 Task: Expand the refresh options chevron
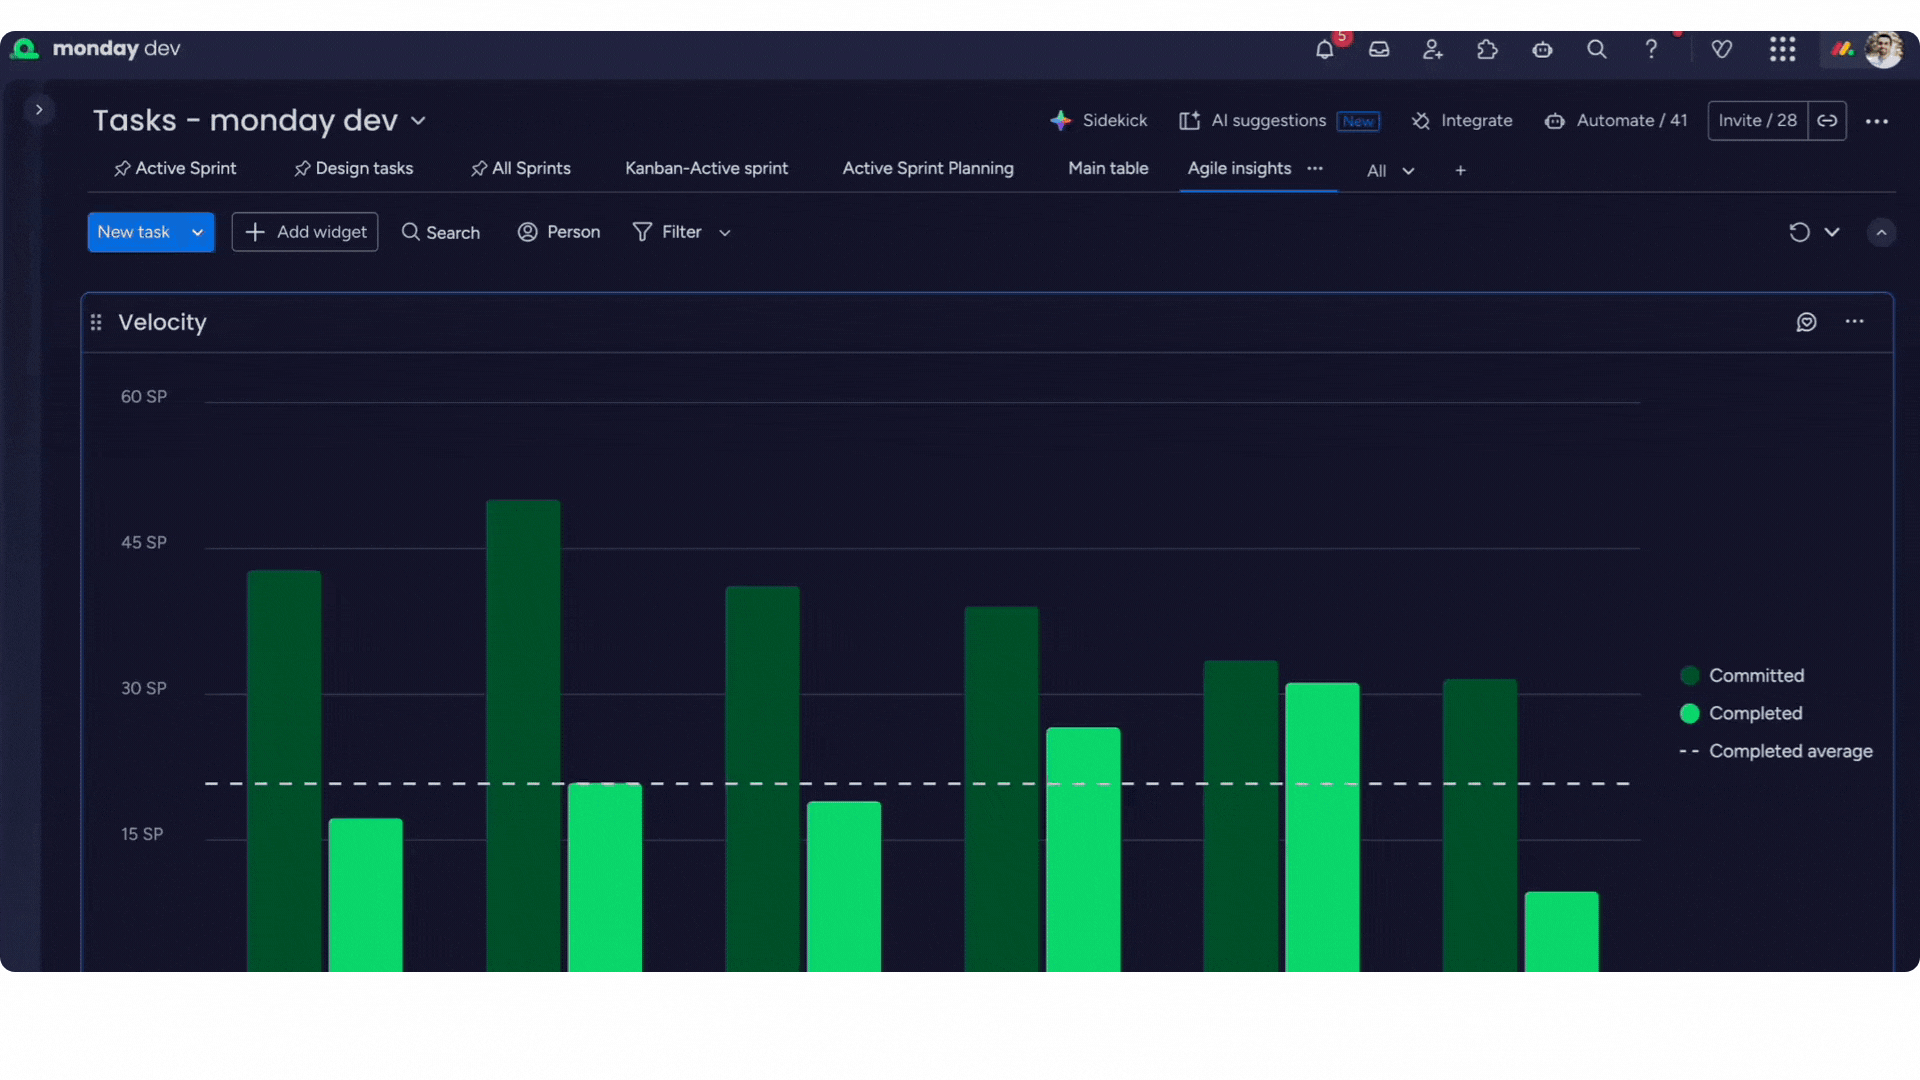1832,232
